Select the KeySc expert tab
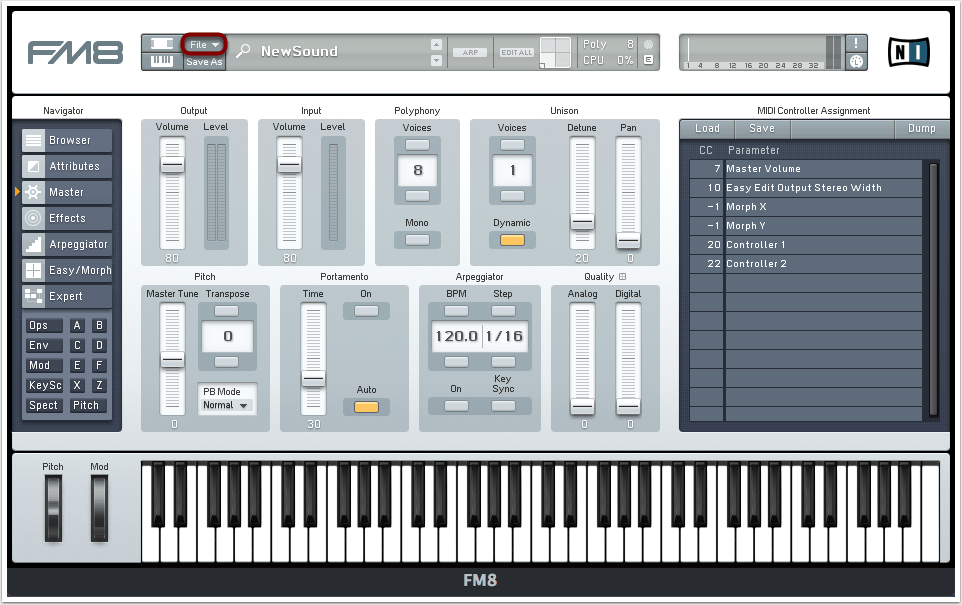962x605 pixels. [44, 386]
